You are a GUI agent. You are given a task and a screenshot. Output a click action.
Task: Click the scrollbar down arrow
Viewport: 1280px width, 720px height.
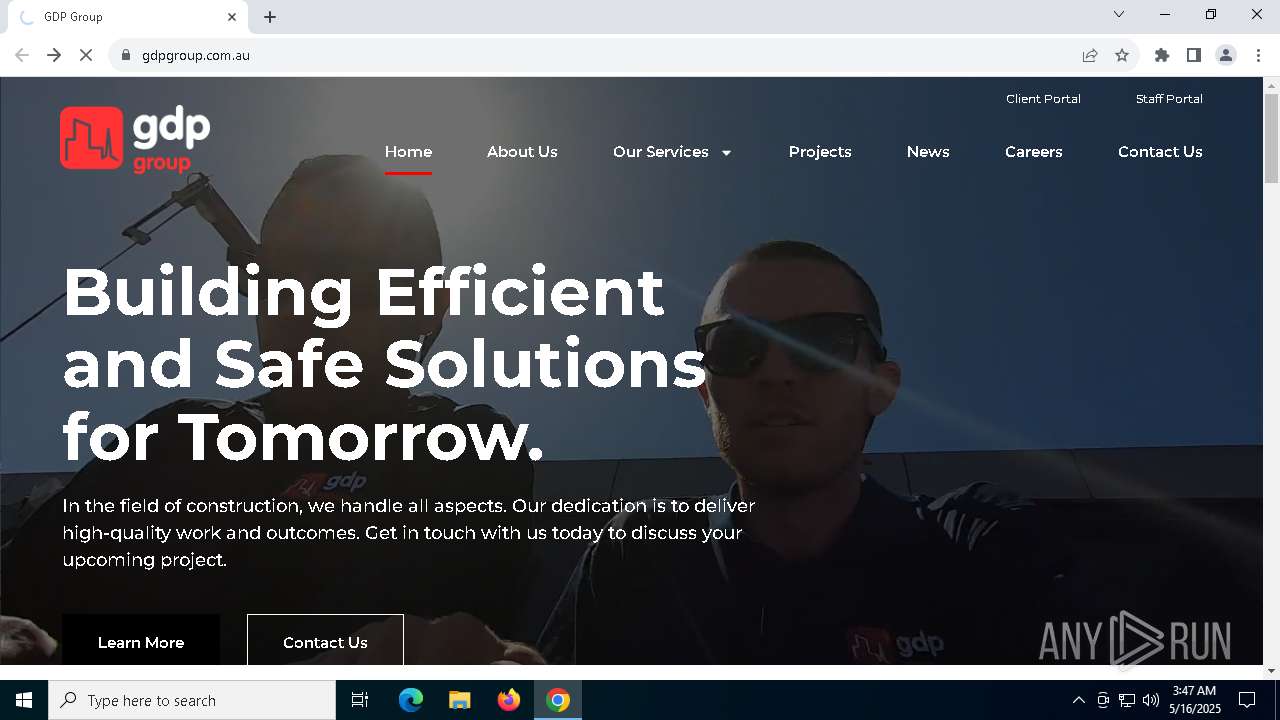click(1271, 670)
